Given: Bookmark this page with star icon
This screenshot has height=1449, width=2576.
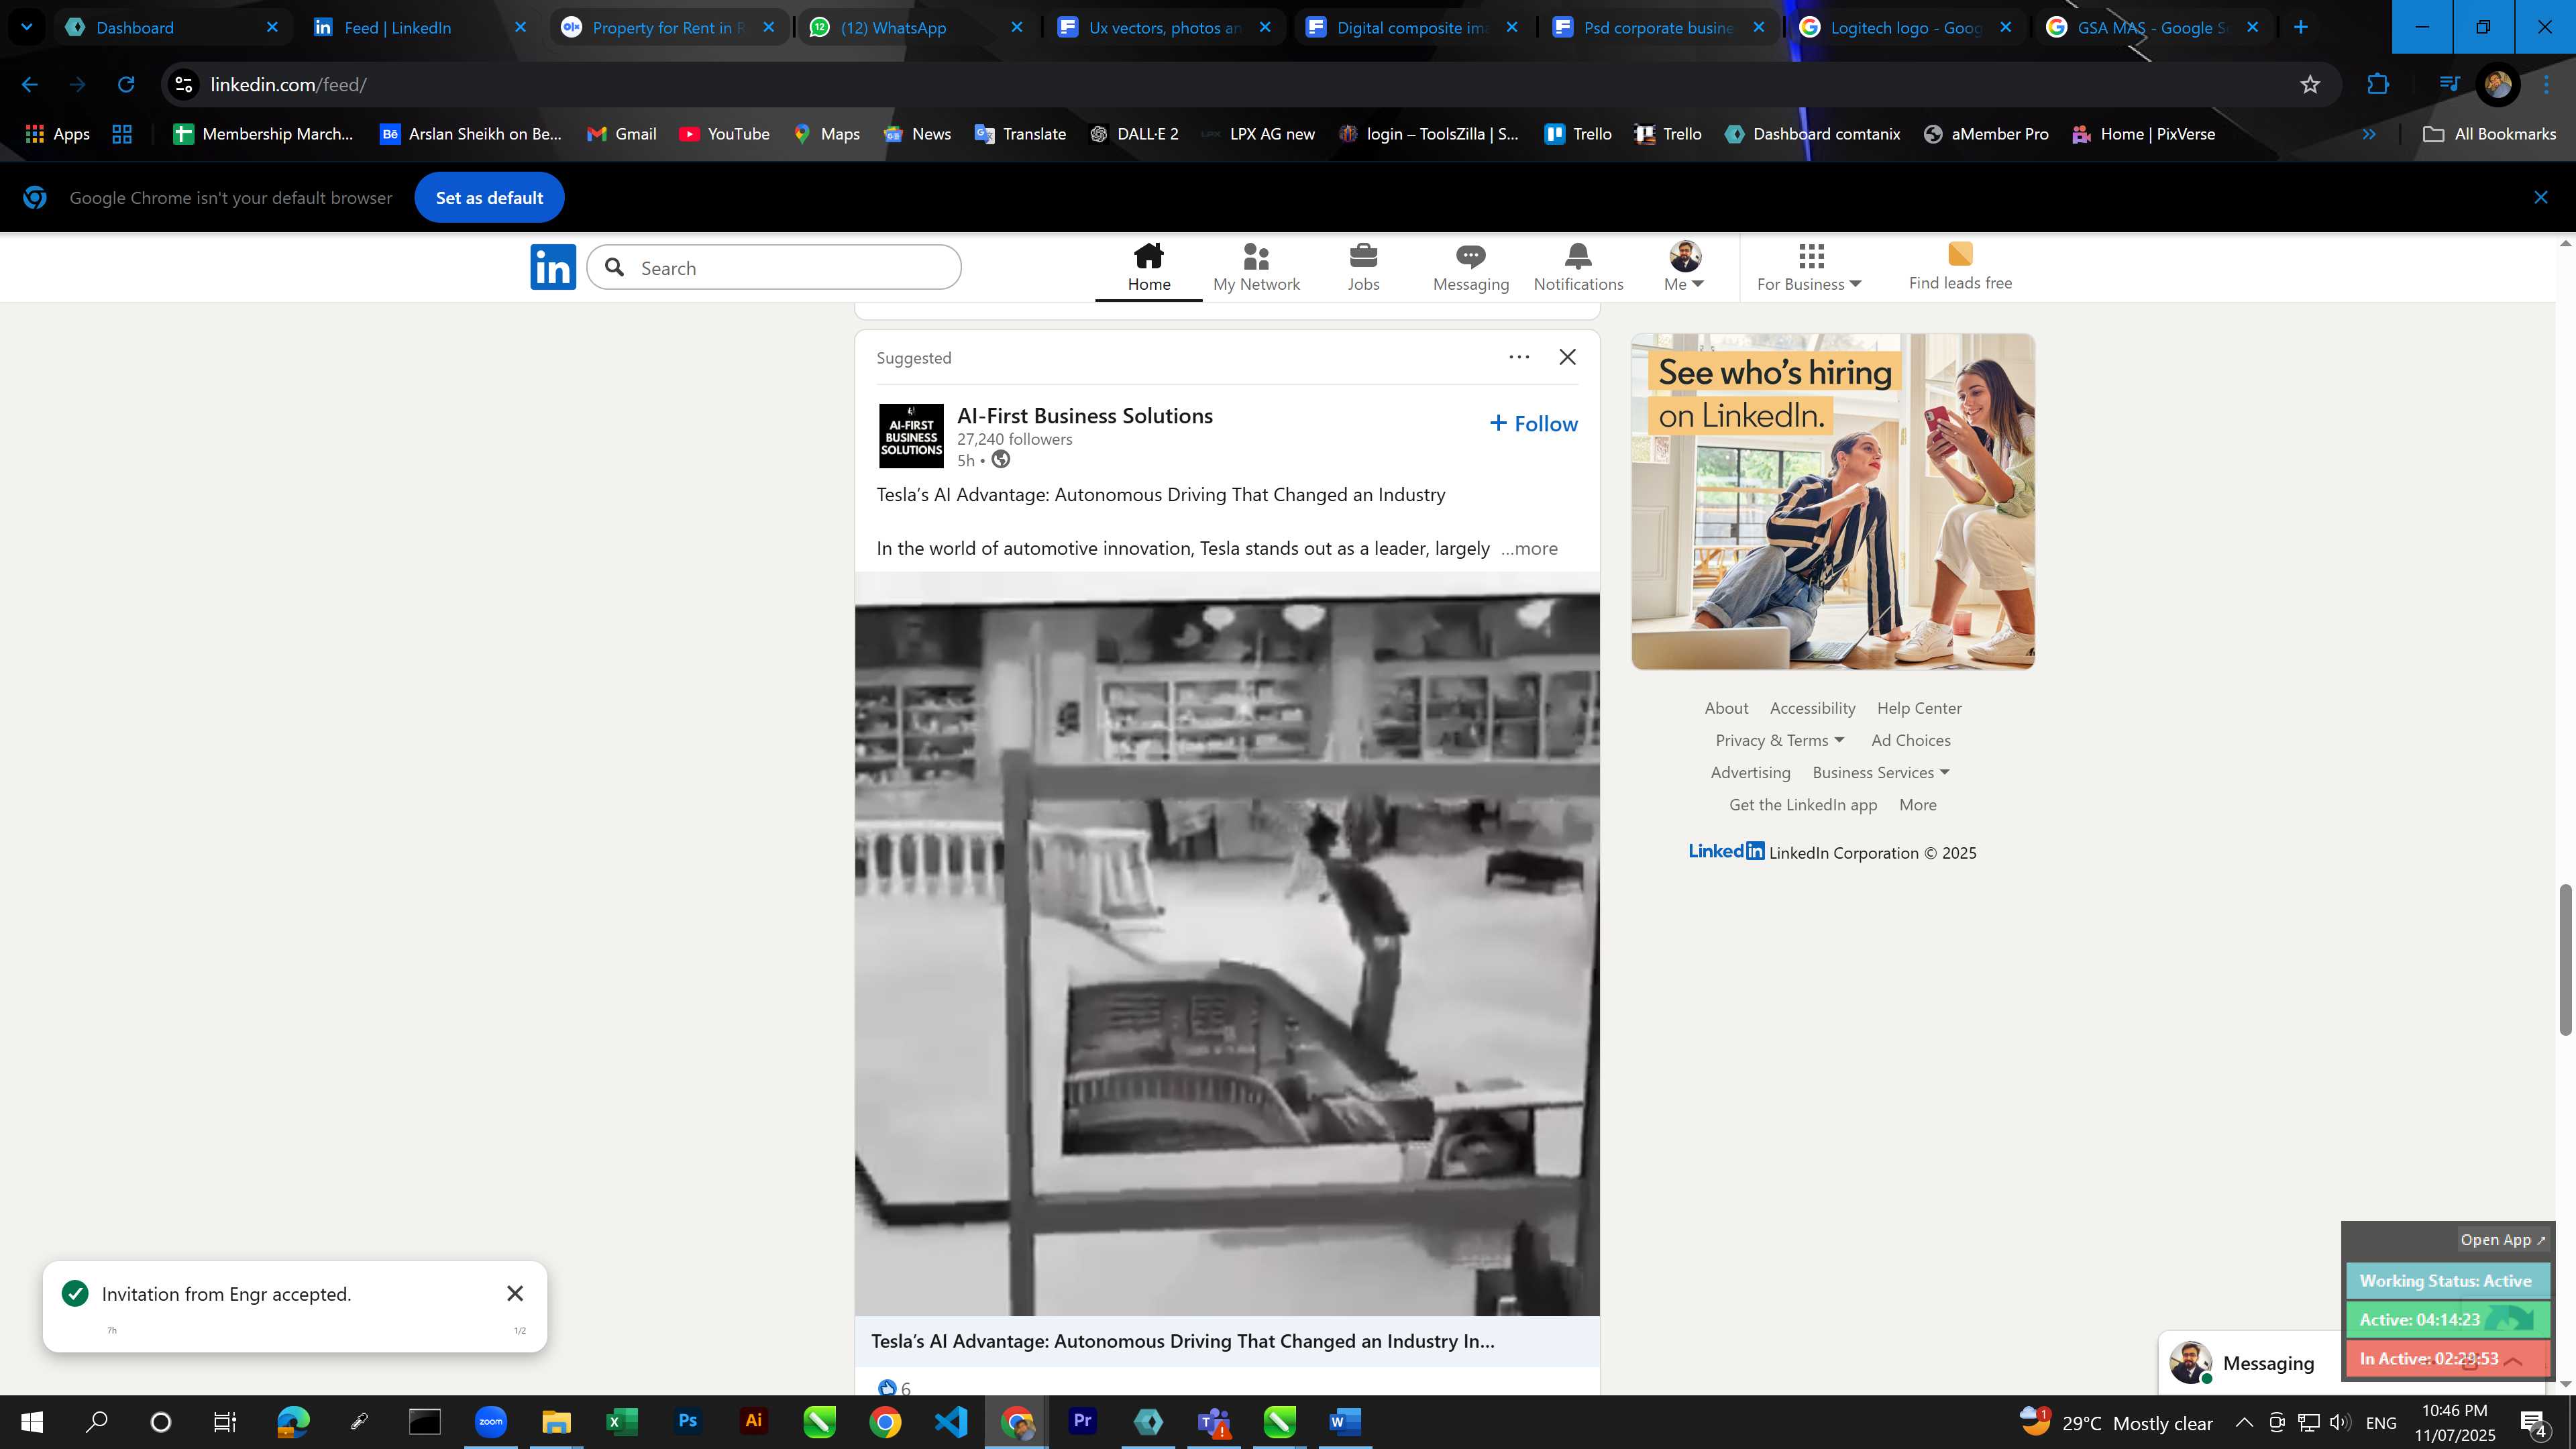Looking at the screenshot, I should [x=2309, y=85].
